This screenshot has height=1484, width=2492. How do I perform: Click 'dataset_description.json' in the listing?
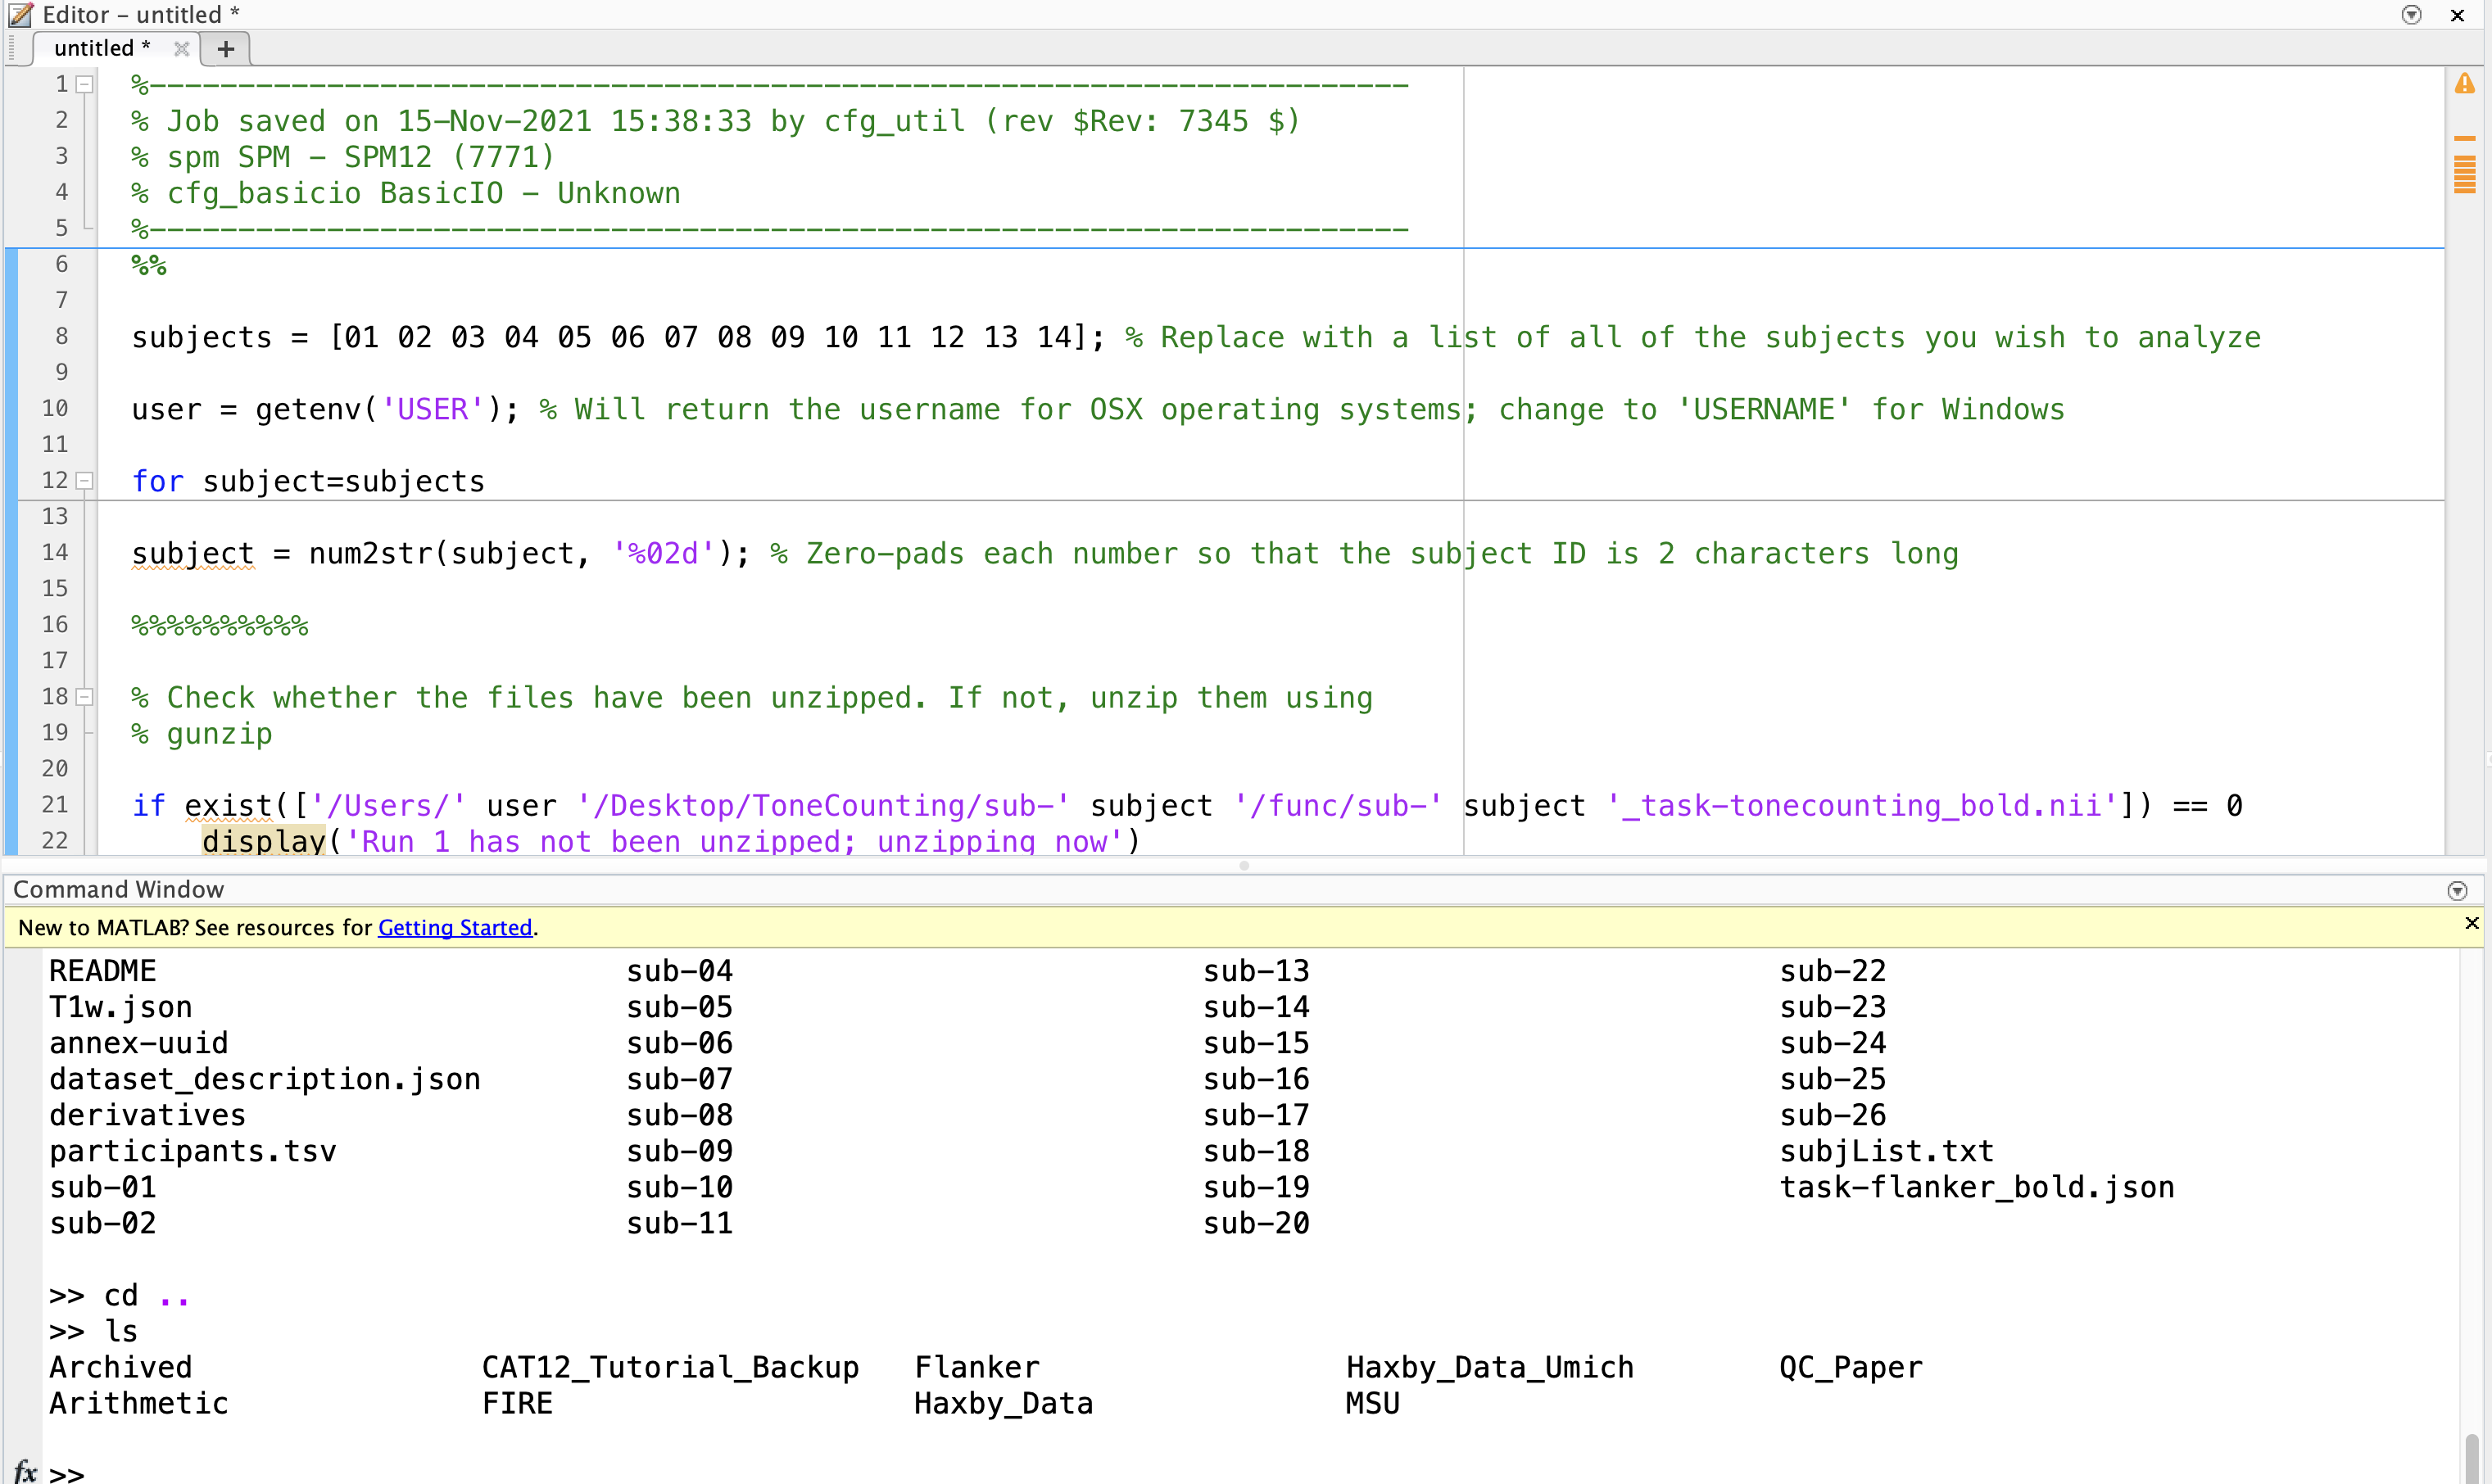[x=265, y=1079]
